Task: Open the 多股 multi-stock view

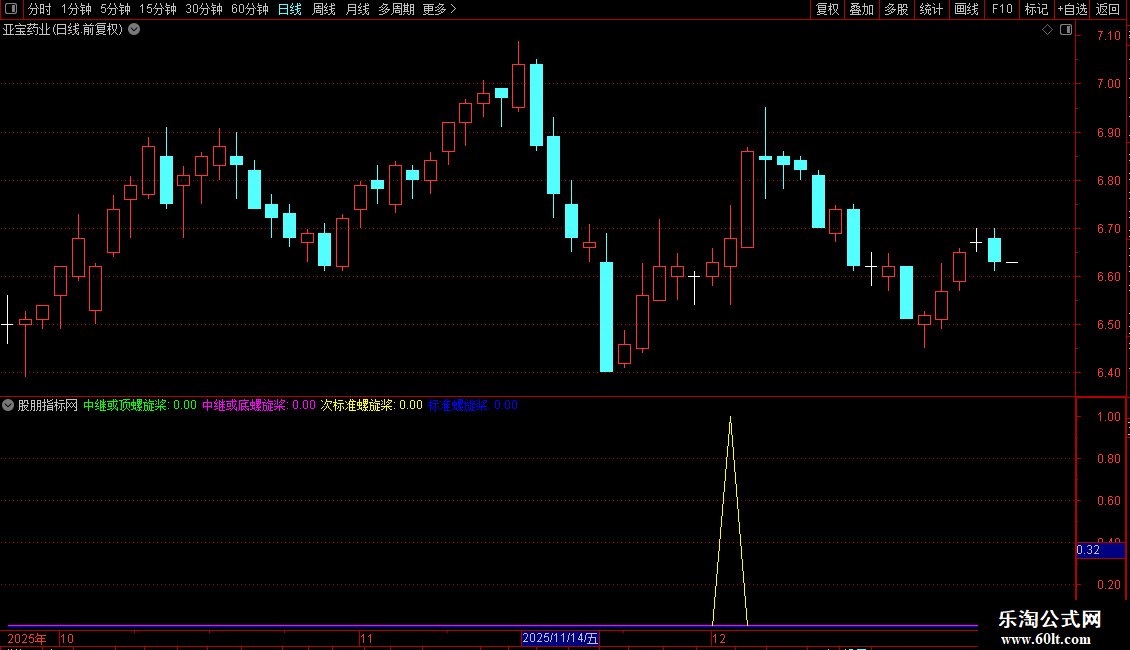Action: 897,9
